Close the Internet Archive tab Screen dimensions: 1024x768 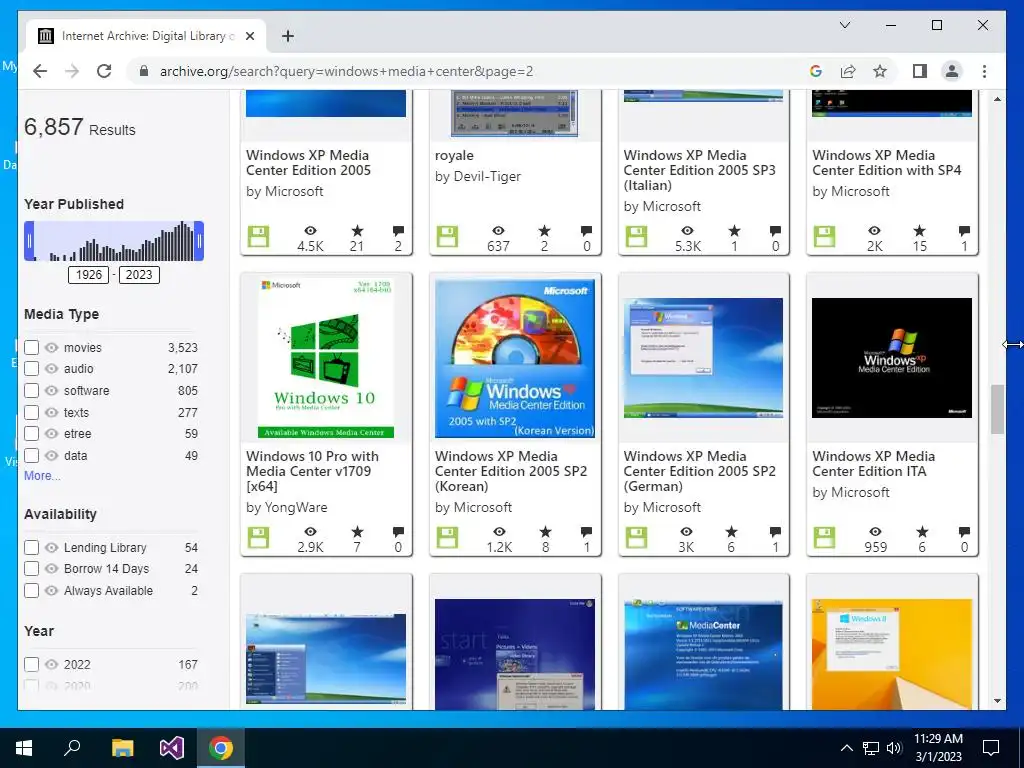pyautogui.click(x=249, y=36)
